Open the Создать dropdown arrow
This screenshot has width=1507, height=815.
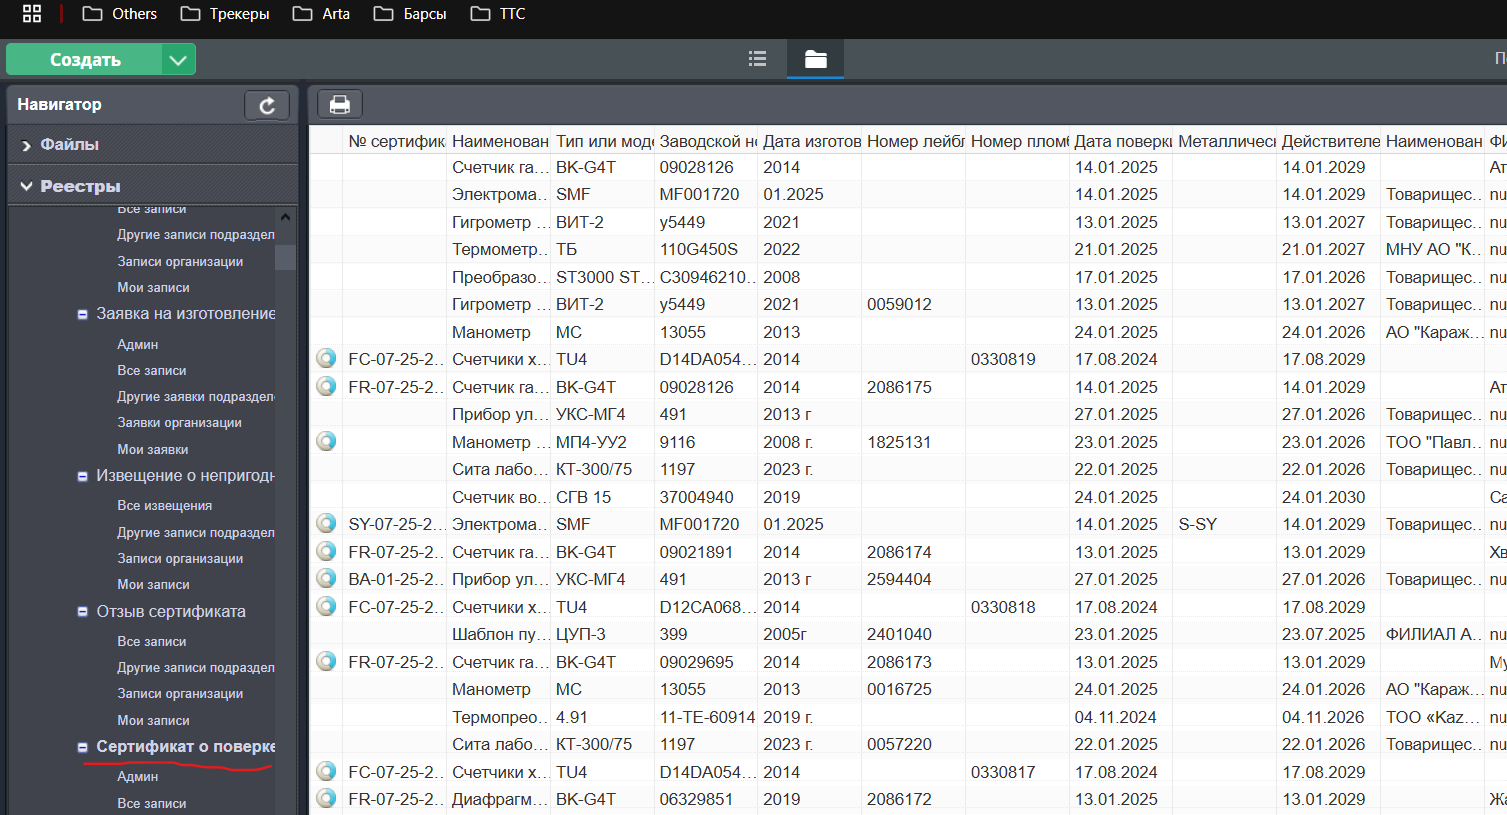[178, 60]
